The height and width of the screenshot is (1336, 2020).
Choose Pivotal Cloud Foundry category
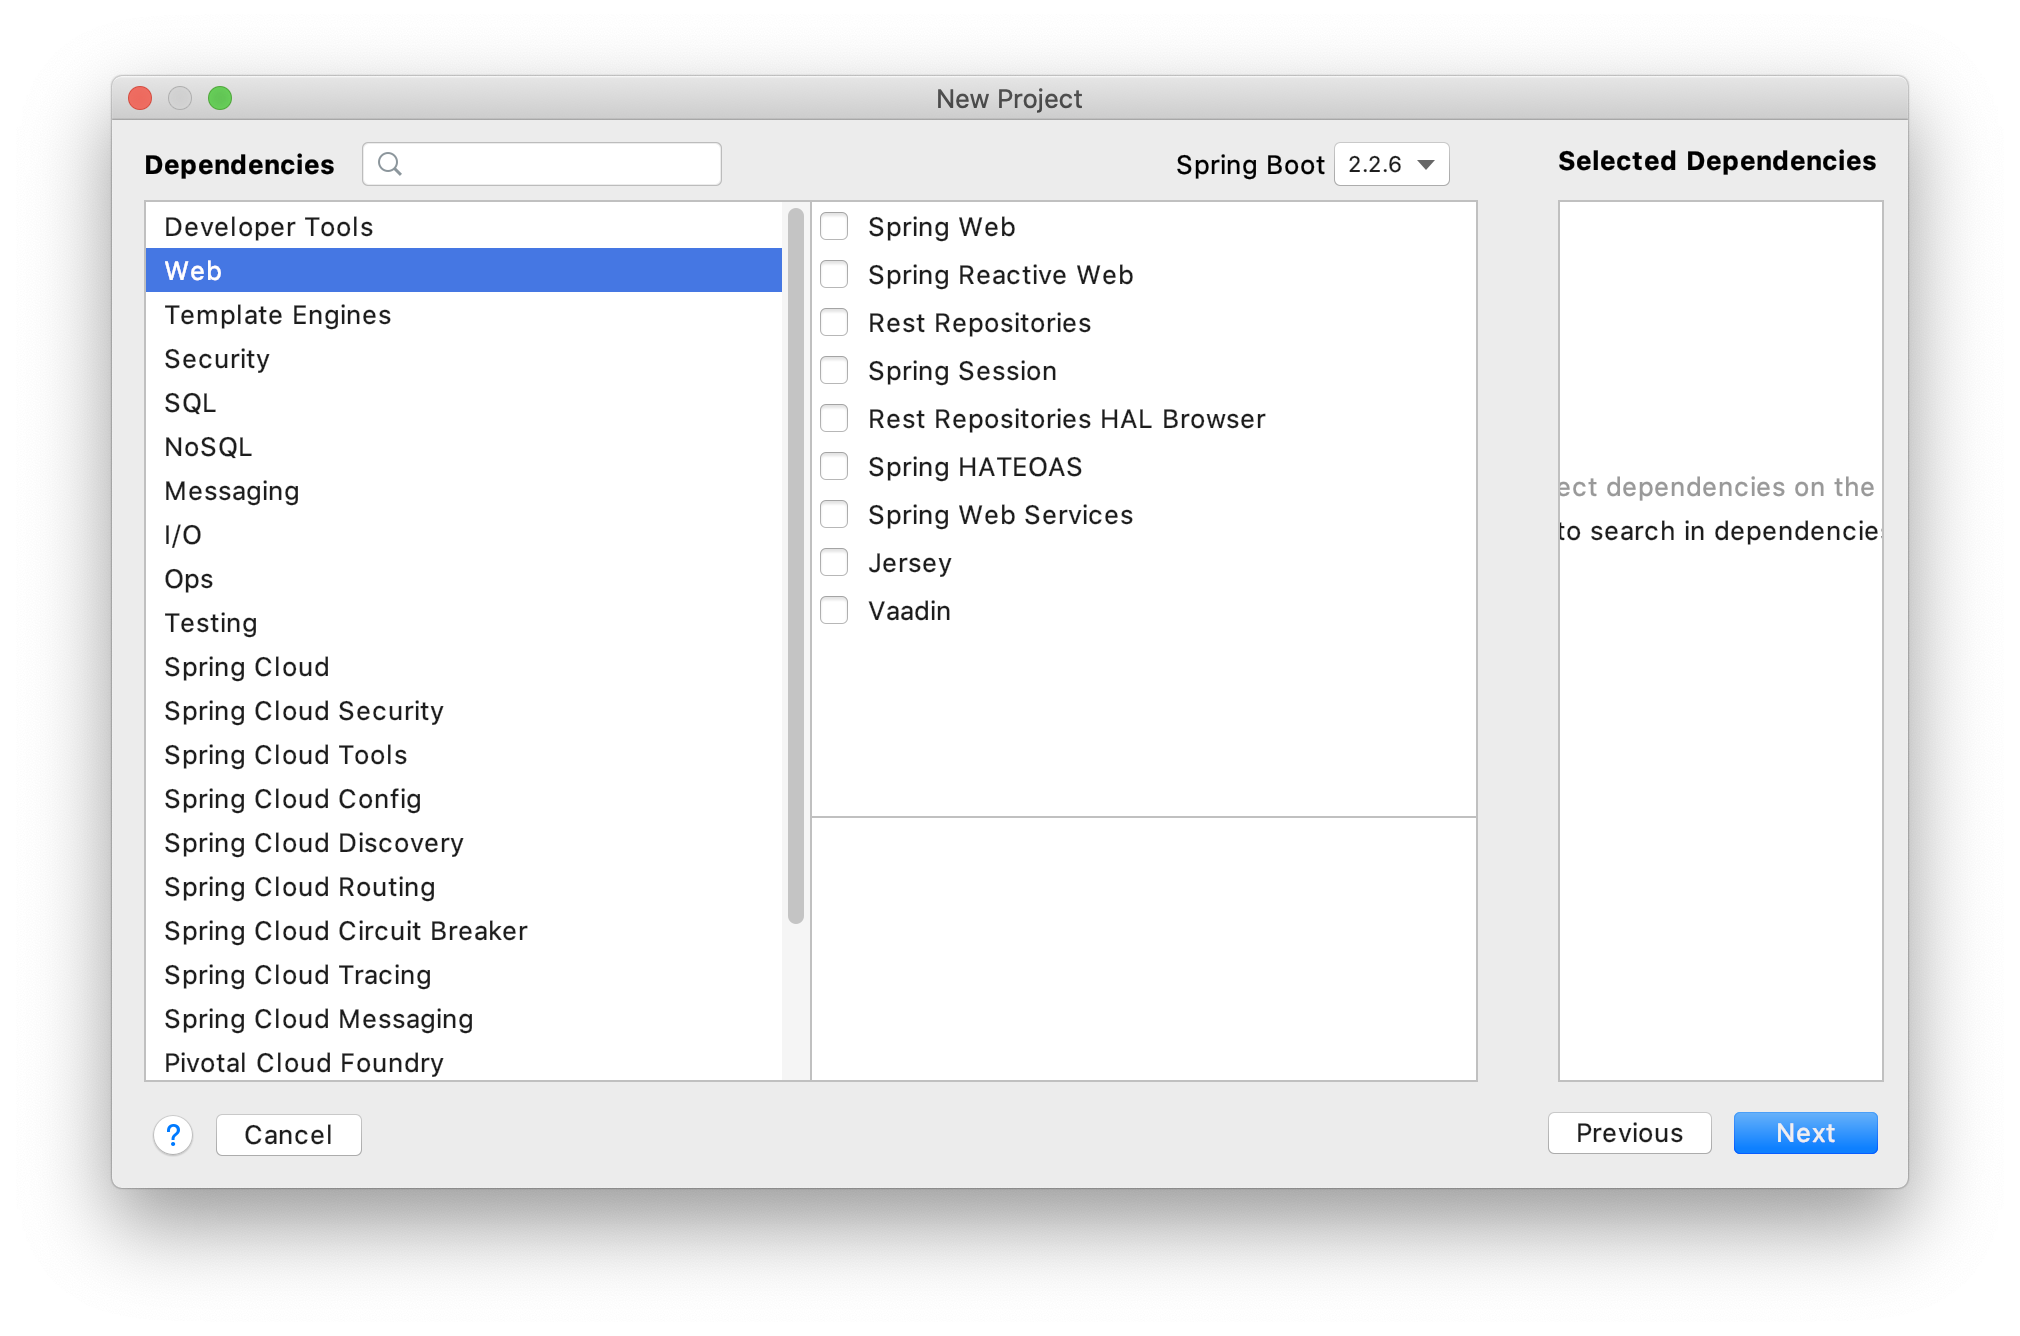pos(464,1062)
